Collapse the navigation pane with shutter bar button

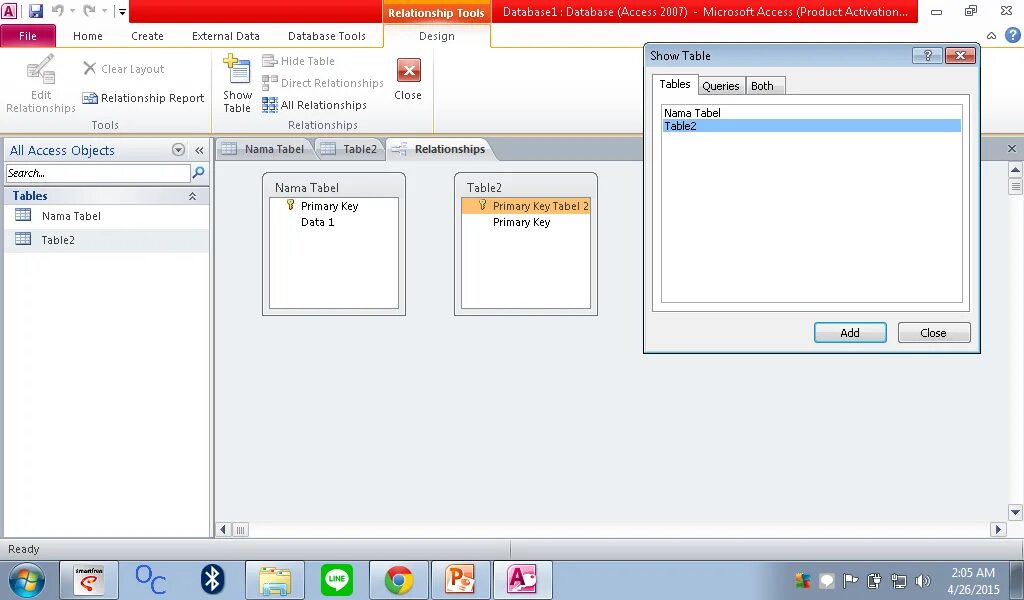(x=199, y=150)
